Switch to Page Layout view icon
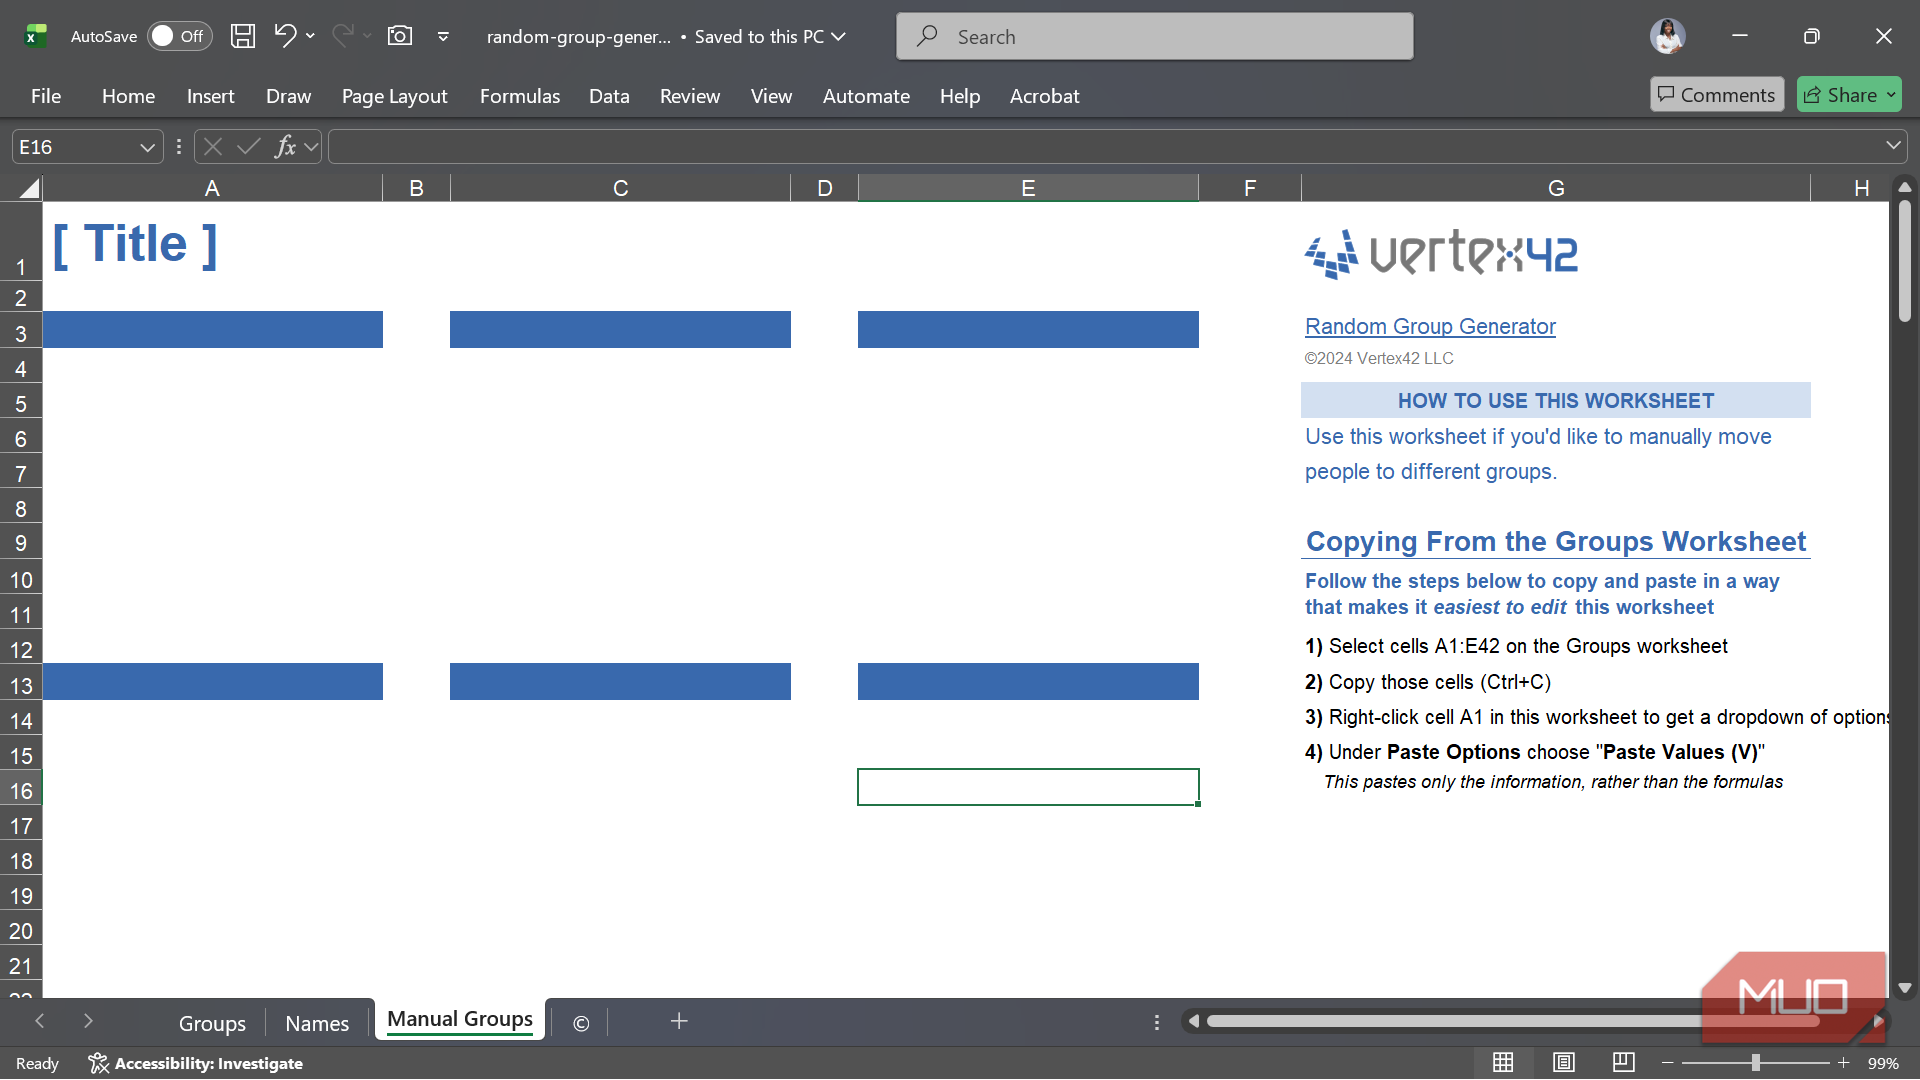 click(x=1564, y=1063)
